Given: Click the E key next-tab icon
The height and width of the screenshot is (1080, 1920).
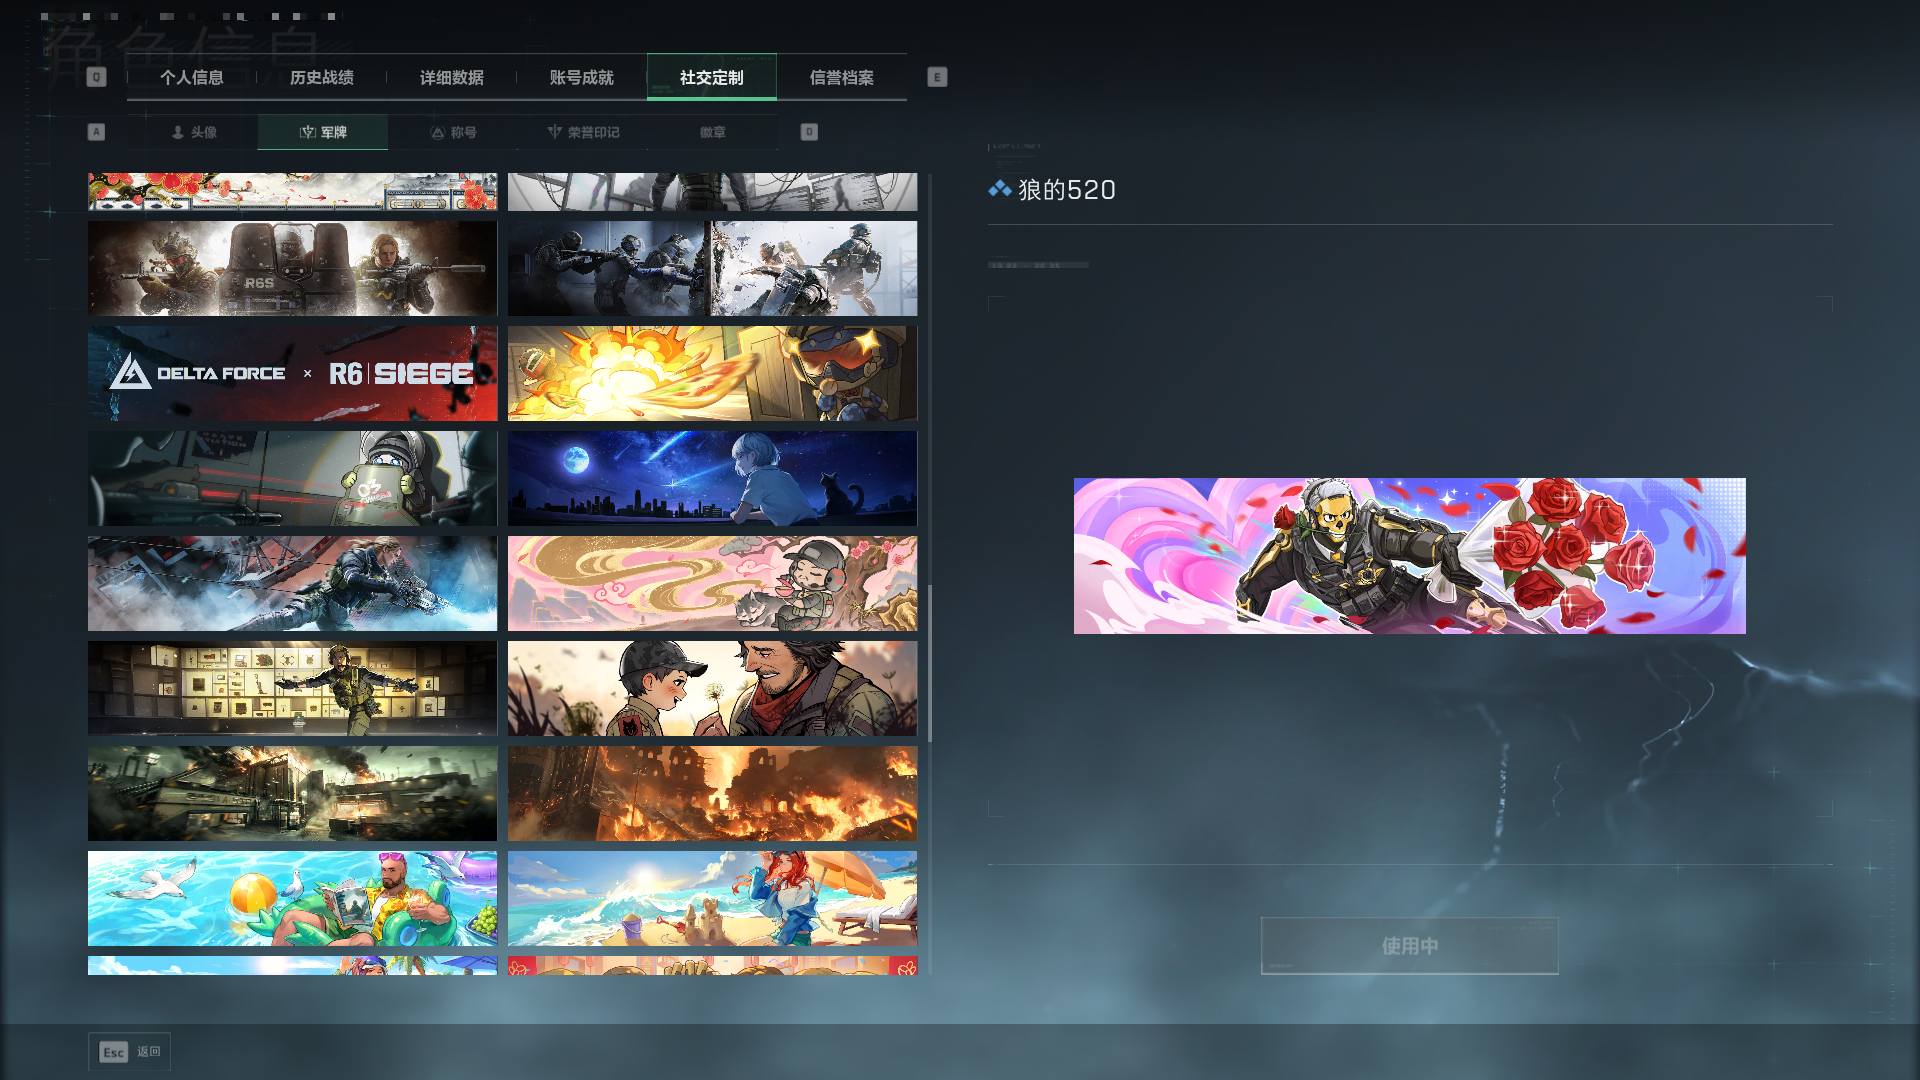Looking at the screenshot, I should 937,77.
